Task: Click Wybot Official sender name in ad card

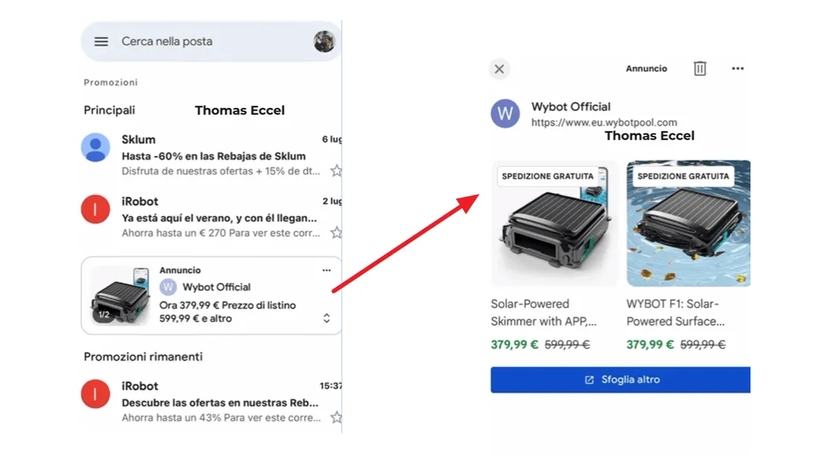Action: tap(216, 287)
